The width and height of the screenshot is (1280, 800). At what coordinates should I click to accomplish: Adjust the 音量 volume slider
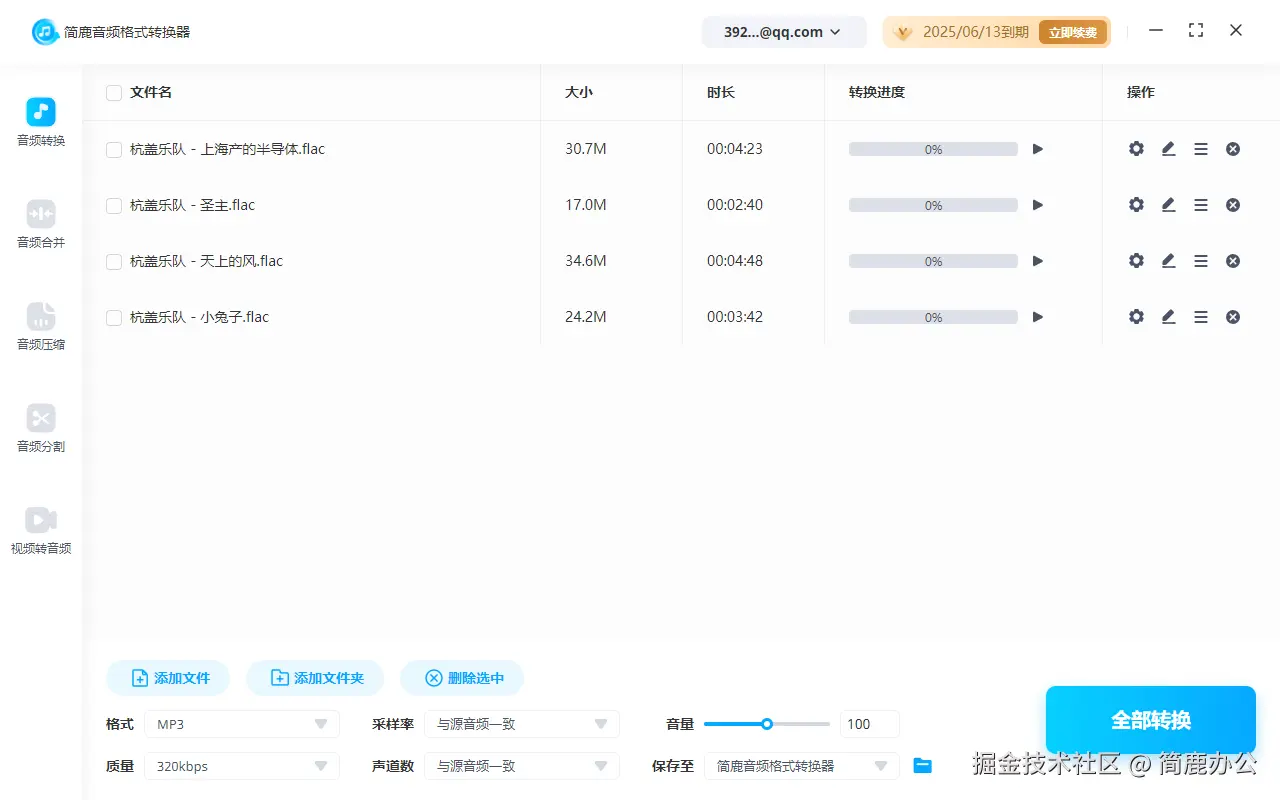point(767,723)
